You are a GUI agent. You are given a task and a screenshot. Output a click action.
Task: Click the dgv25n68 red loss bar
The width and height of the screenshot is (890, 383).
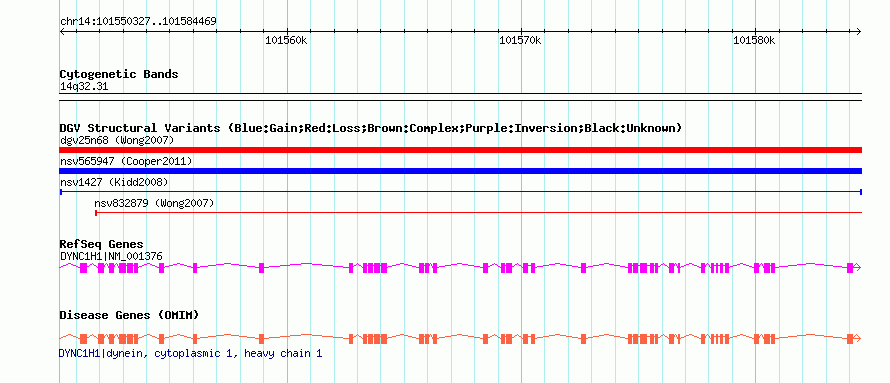pos(460,150)
